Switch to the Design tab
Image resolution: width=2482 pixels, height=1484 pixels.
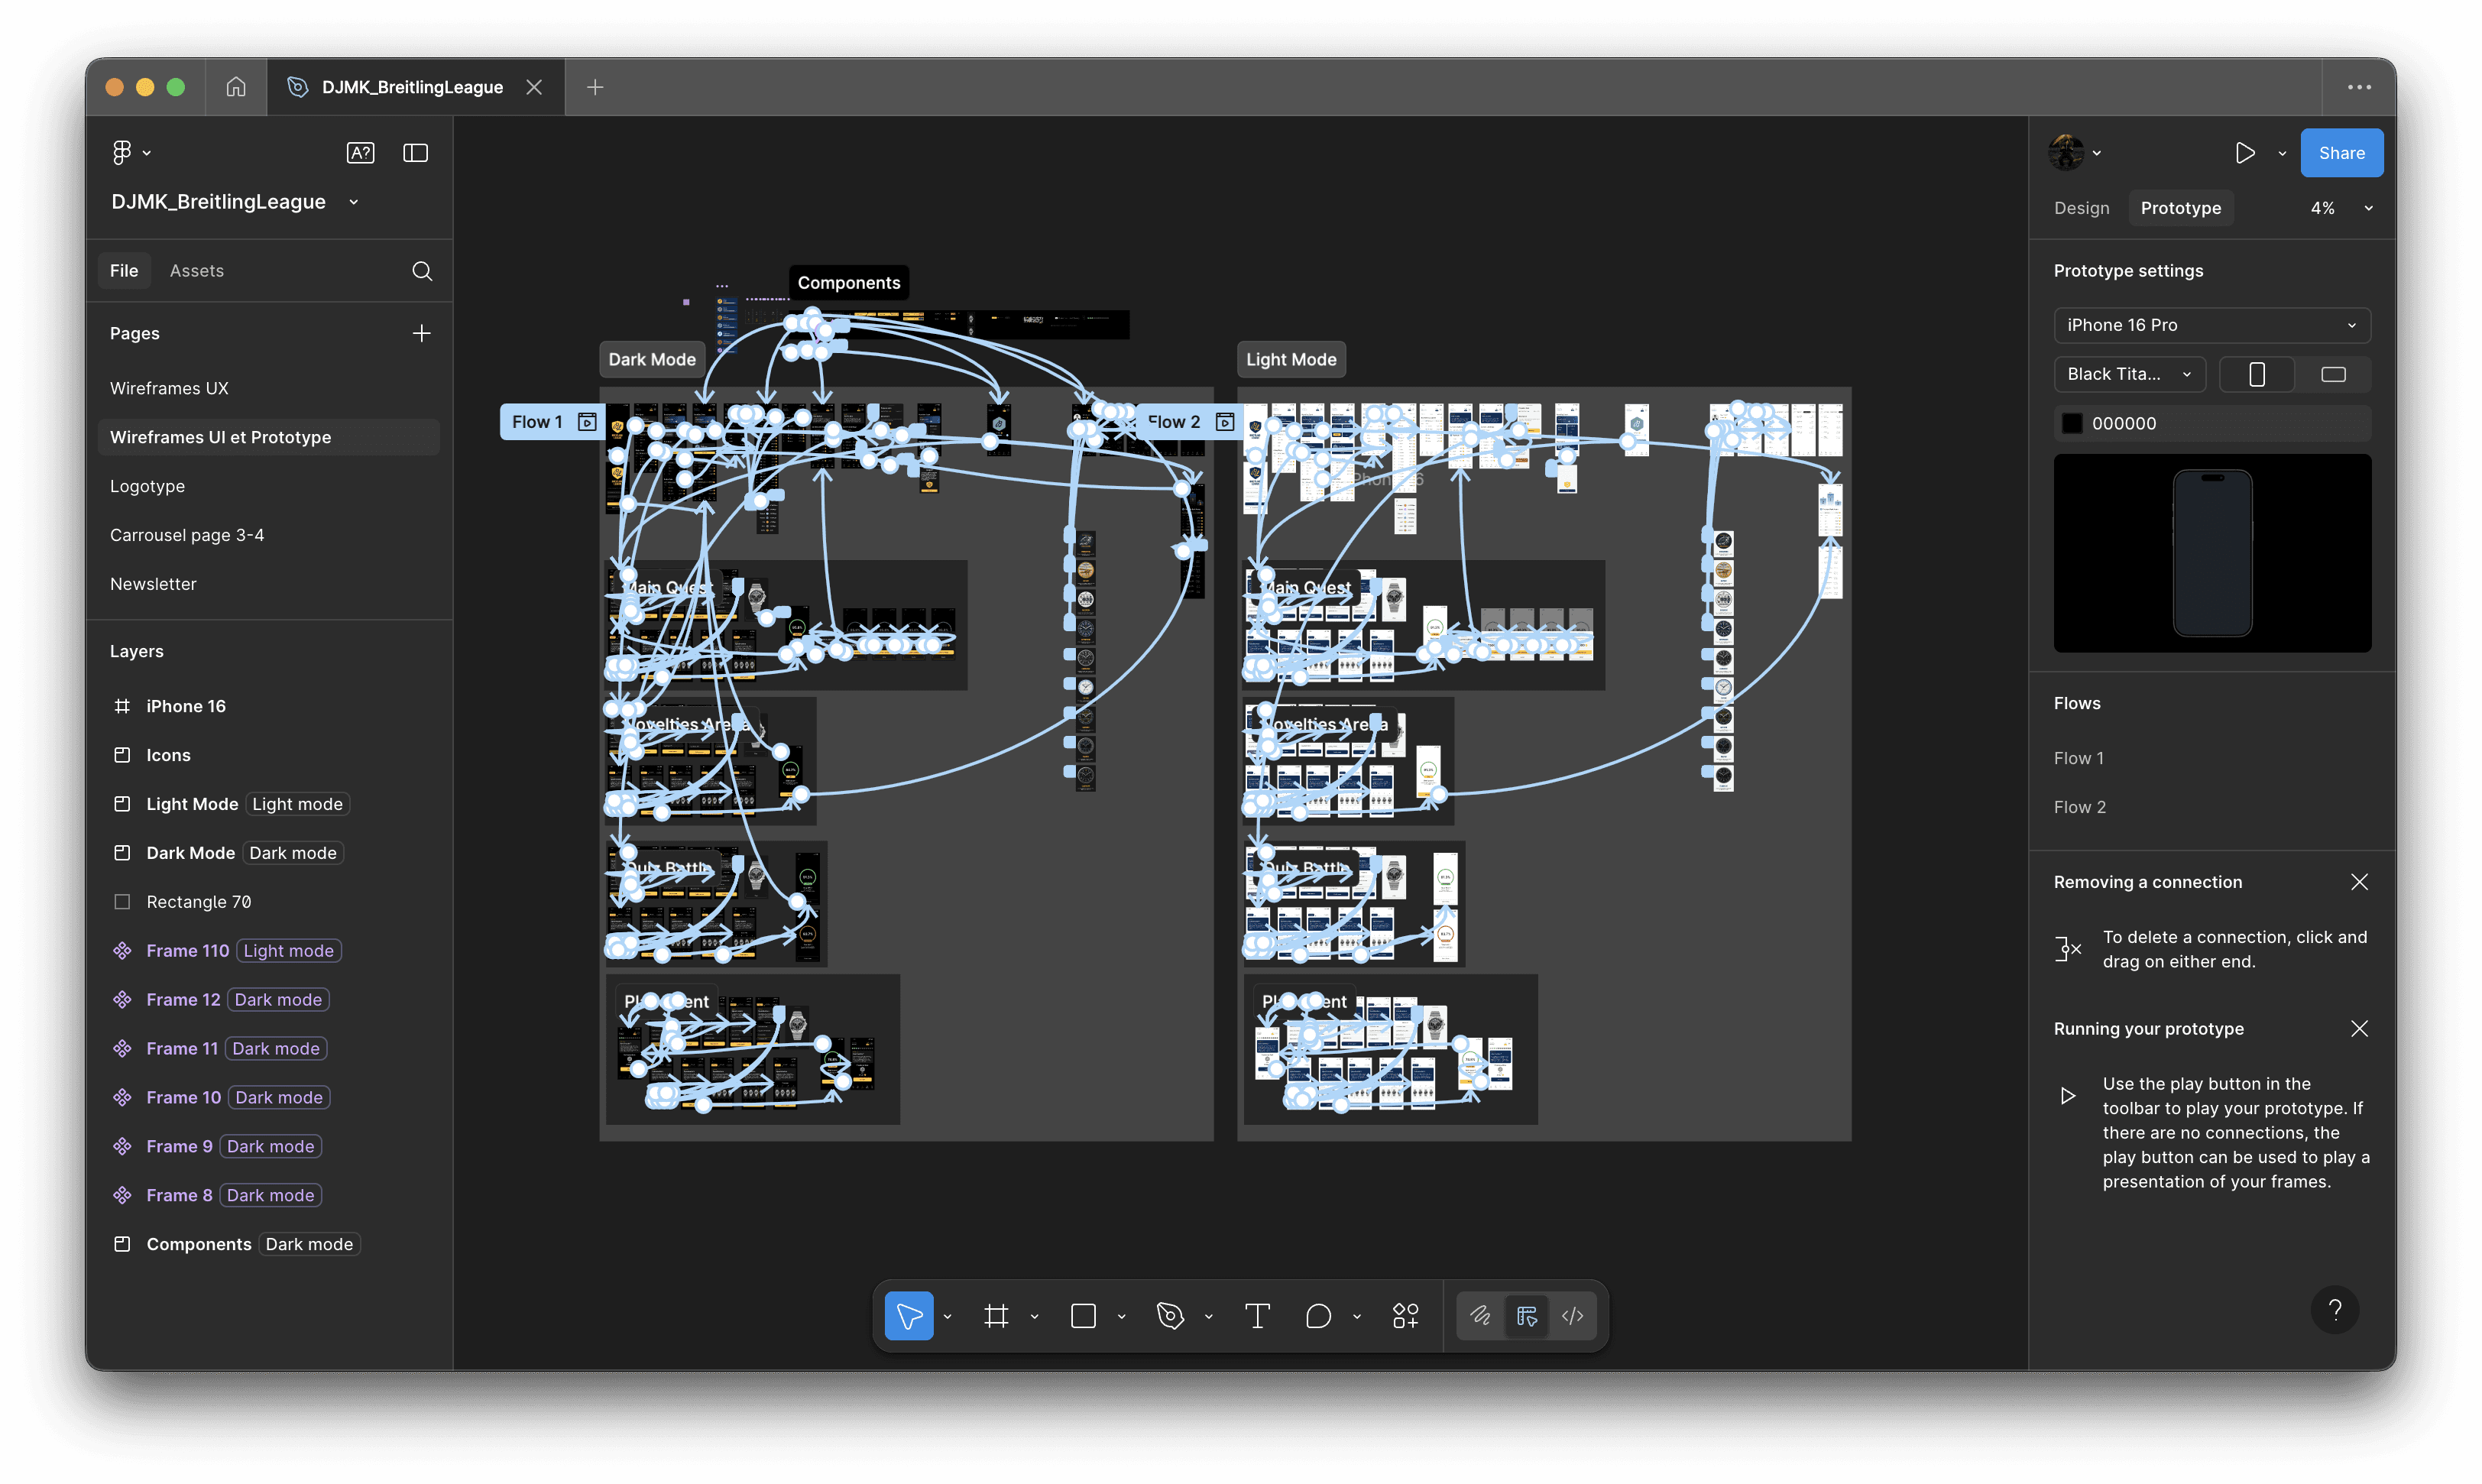pyautogui.click(x=2081, y=208)
